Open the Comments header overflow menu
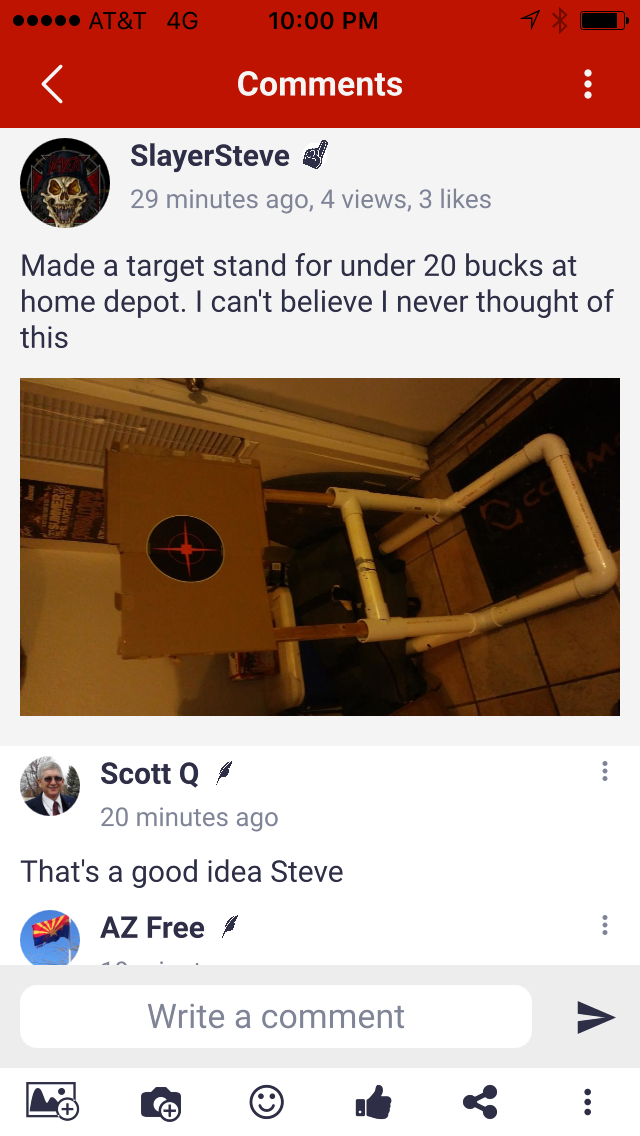Image resolution: width=640 pixels, height=1136 pixels. coord(588,84)
